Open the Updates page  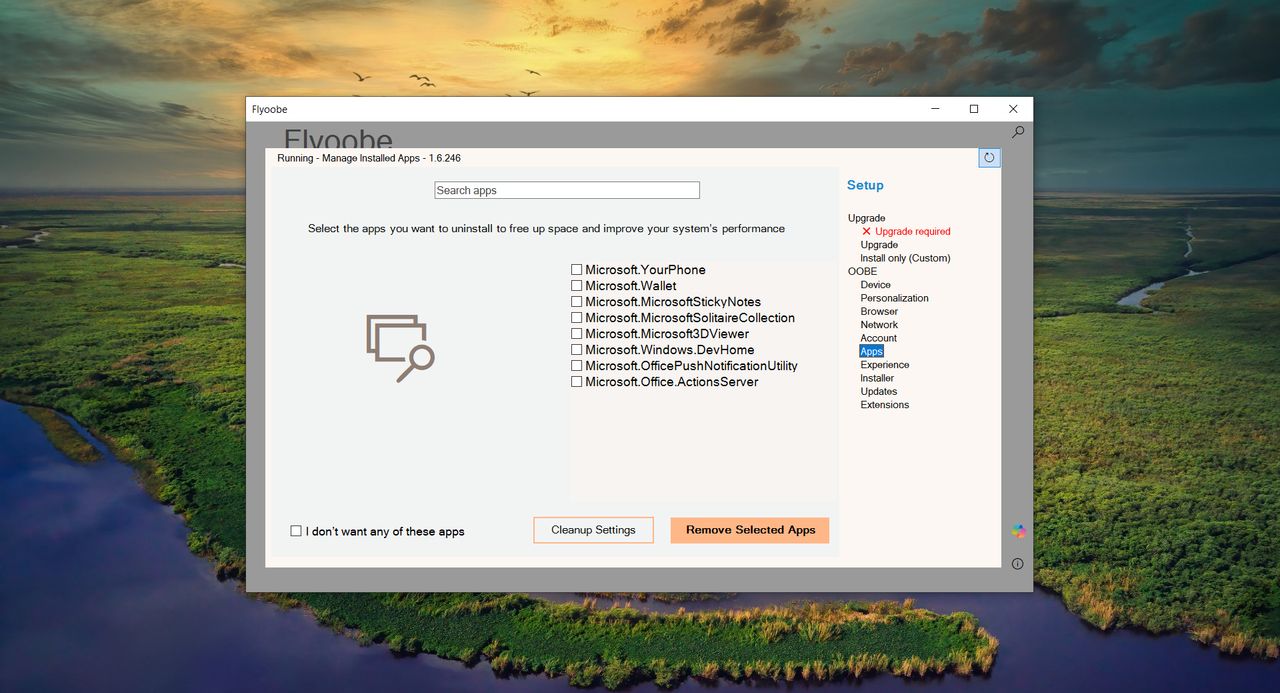click(879, 391)
